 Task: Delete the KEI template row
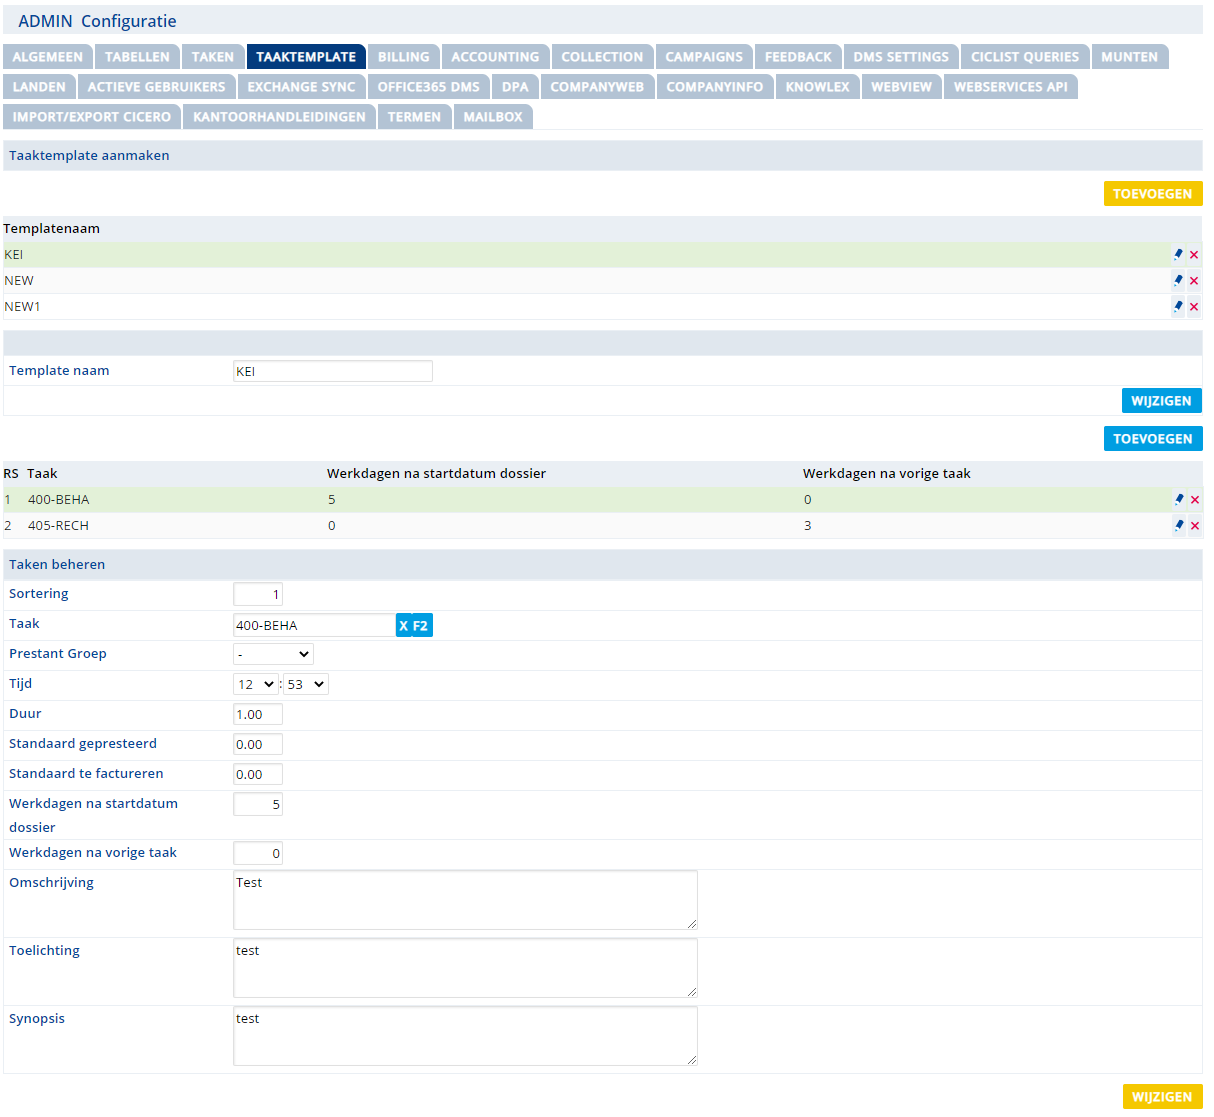coord(1194,255)
